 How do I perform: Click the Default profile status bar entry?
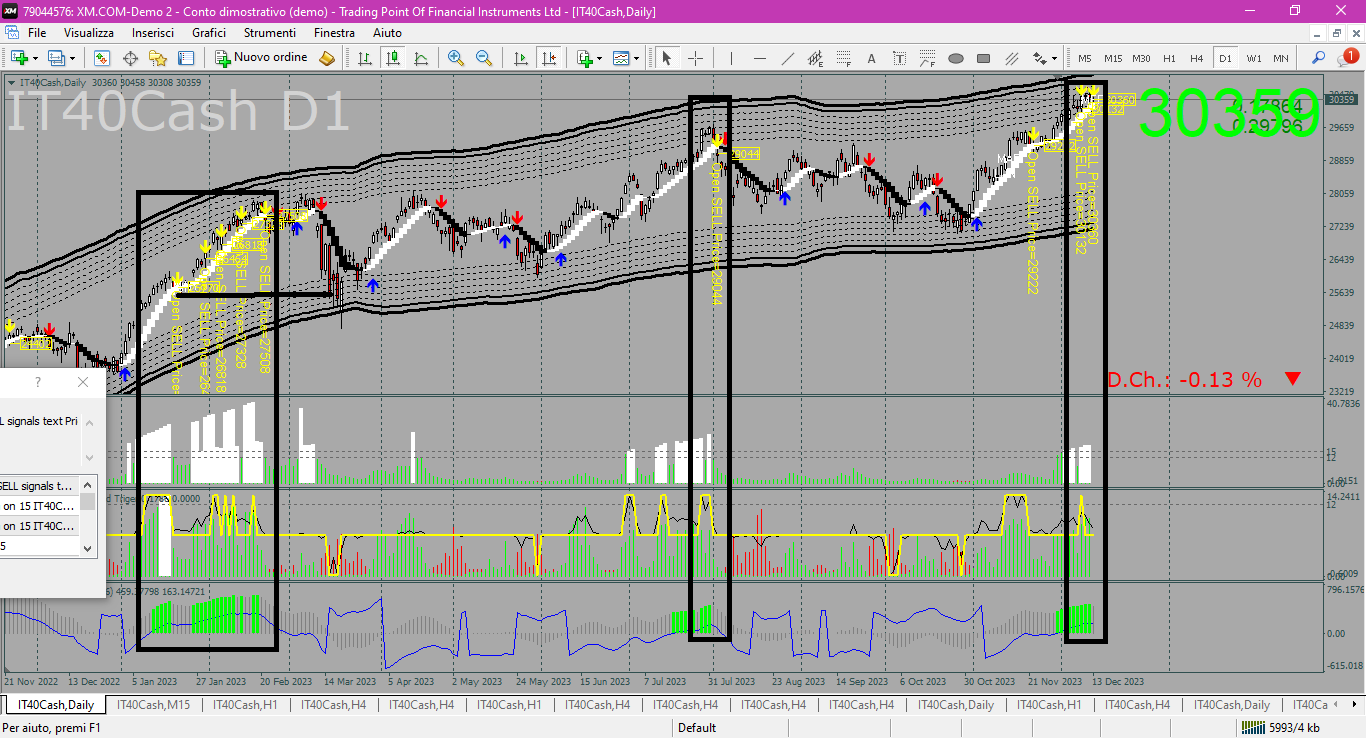(697, 728)
